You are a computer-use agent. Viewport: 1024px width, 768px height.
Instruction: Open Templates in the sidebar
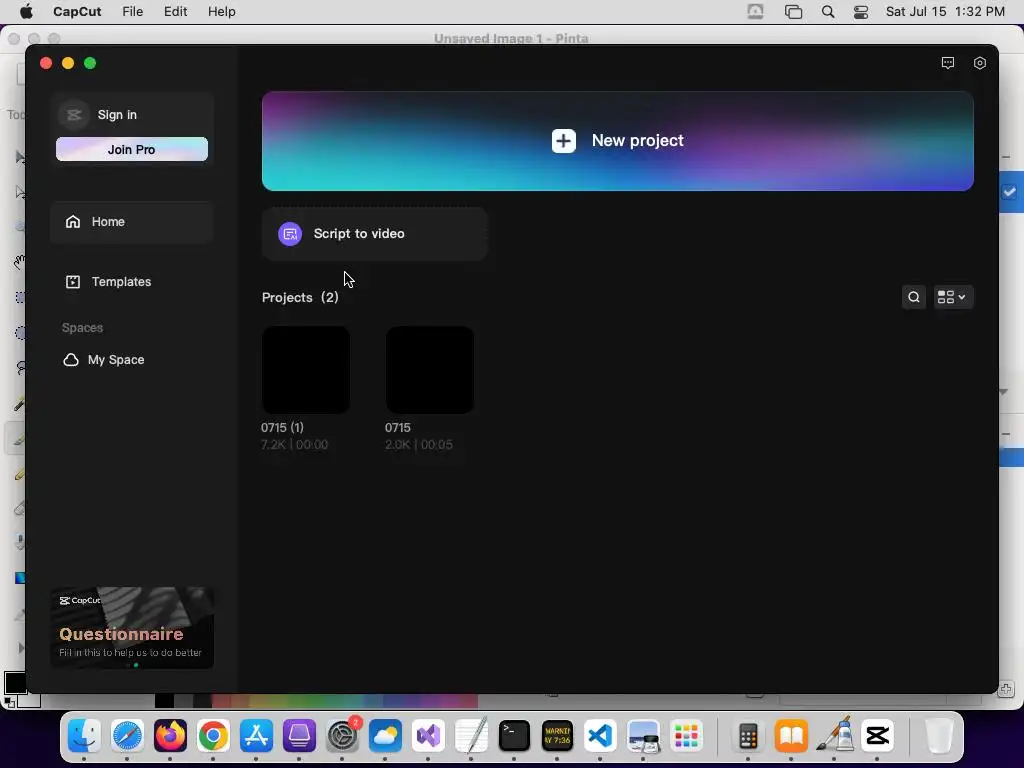132,282
